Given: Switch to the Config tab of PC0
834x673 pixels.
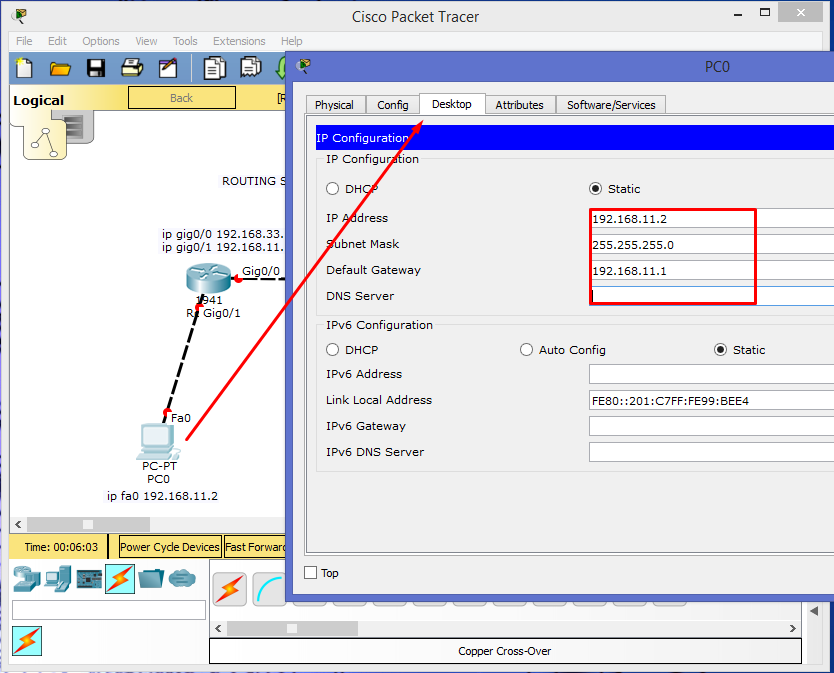Looking at the screenshot, I should click(x=392, y=104).
